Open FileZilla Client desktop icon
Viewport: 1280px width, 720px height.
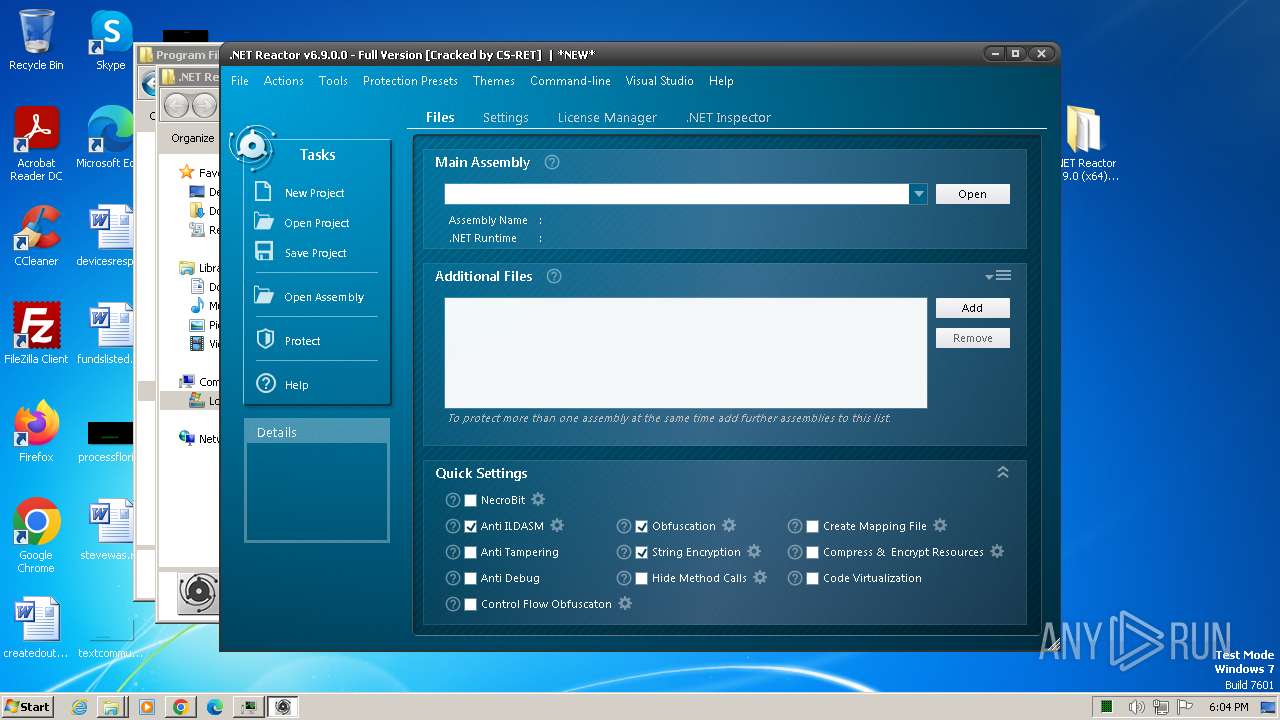[36, 334]
